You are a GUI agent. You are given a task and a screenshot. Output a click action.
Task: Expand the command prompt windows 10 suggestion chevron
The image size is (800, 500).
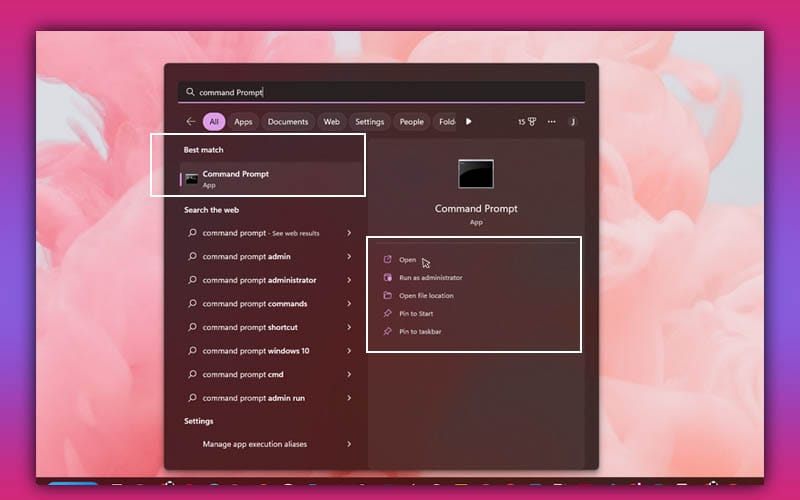(349, 351)
